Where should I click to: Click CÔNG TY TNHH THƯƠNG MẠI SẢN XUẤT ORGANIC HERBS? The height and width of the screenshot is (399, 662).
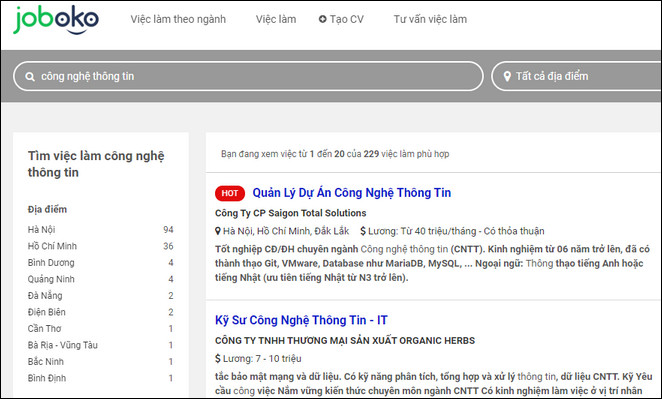345,341
